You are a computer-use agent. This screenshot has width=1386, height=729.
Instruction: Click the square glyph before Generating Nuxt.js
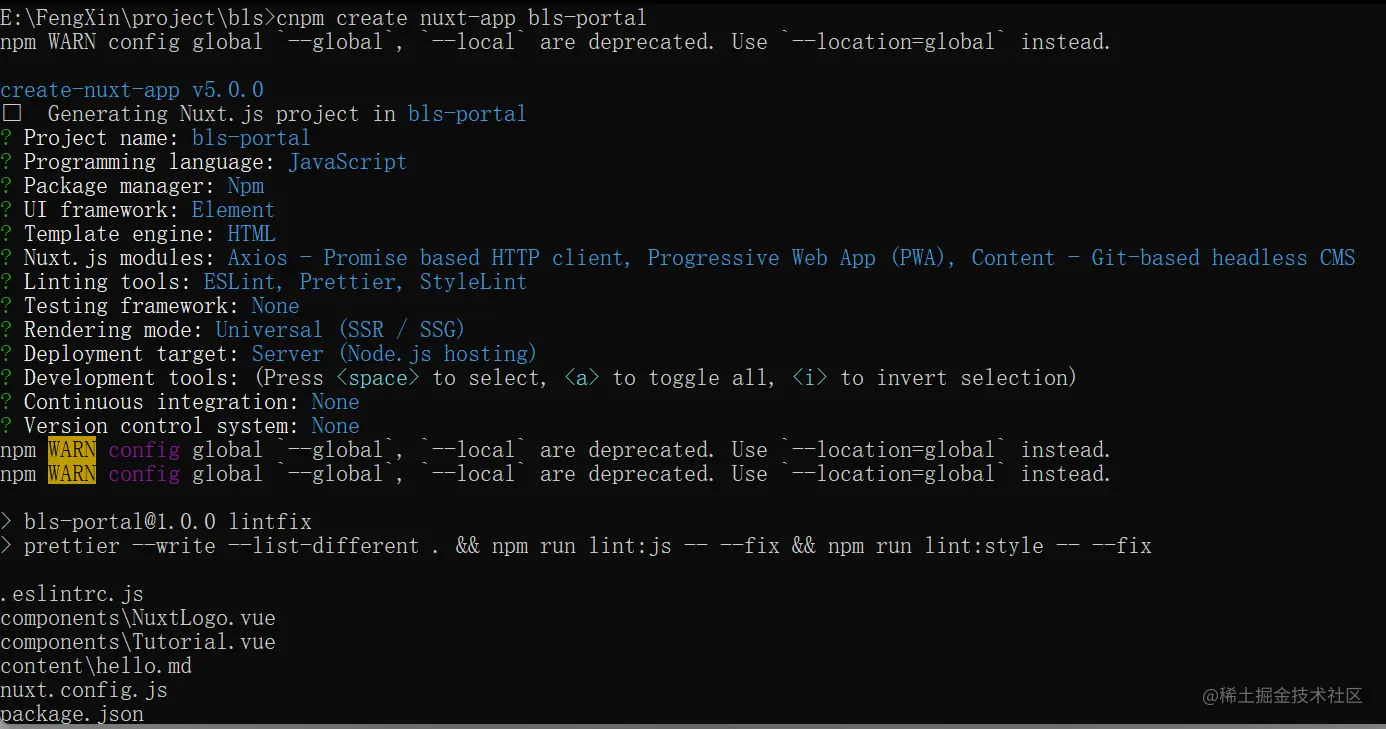(12, 114)
